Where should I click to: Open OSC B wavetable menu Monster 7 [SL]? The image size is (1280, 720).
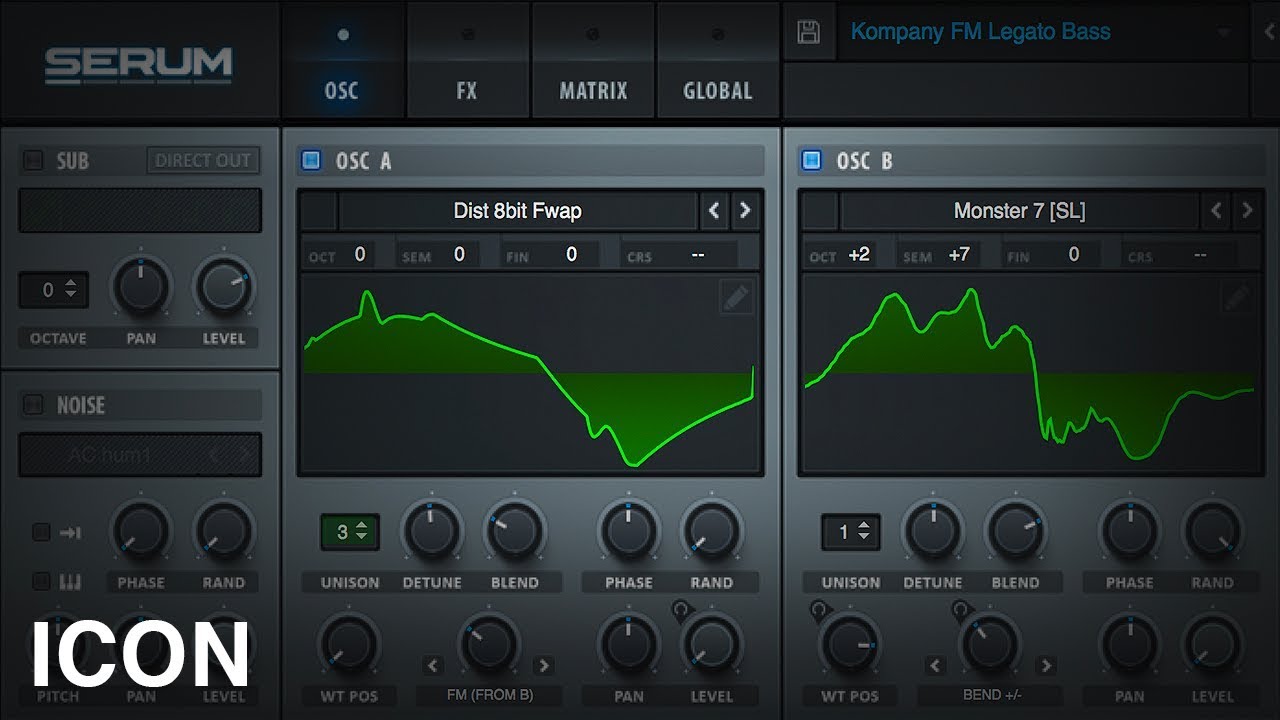point(1019,211)
